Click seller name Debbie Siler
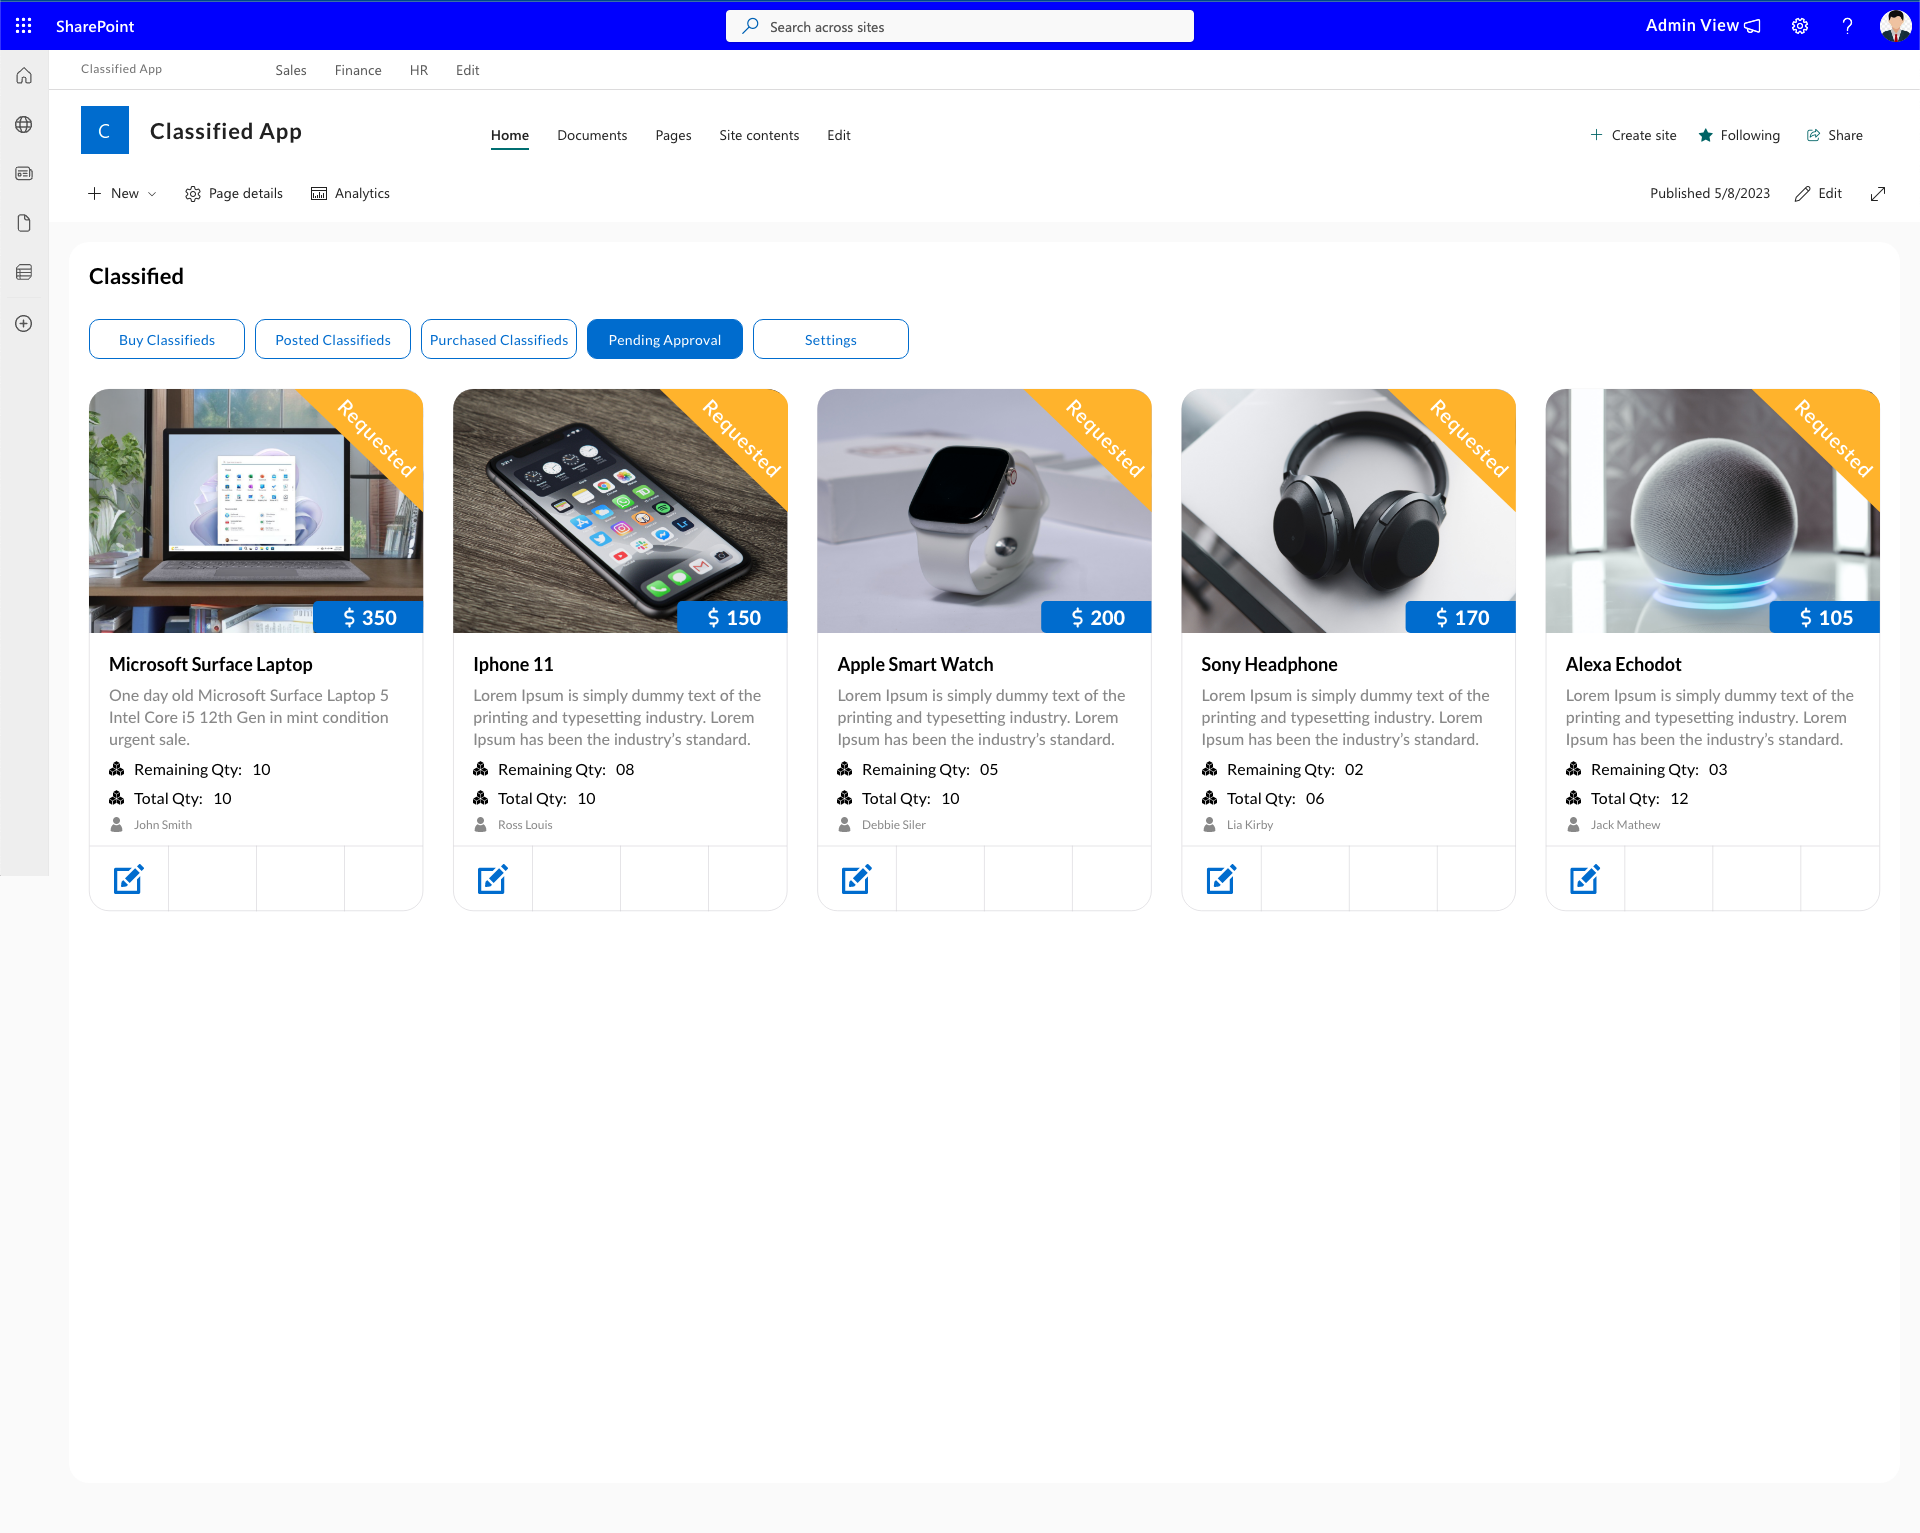 (894, 825)
